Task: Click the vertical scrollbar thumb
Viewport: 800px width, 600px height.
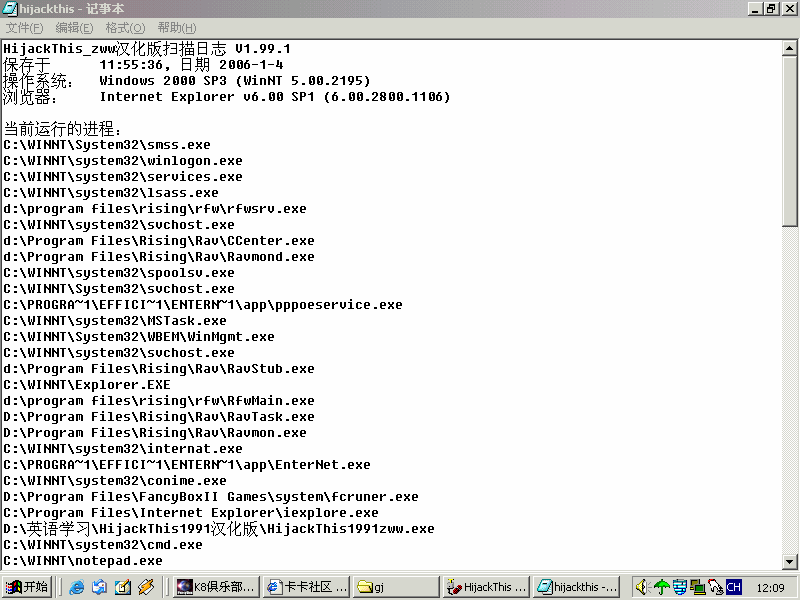Action: 789,141
